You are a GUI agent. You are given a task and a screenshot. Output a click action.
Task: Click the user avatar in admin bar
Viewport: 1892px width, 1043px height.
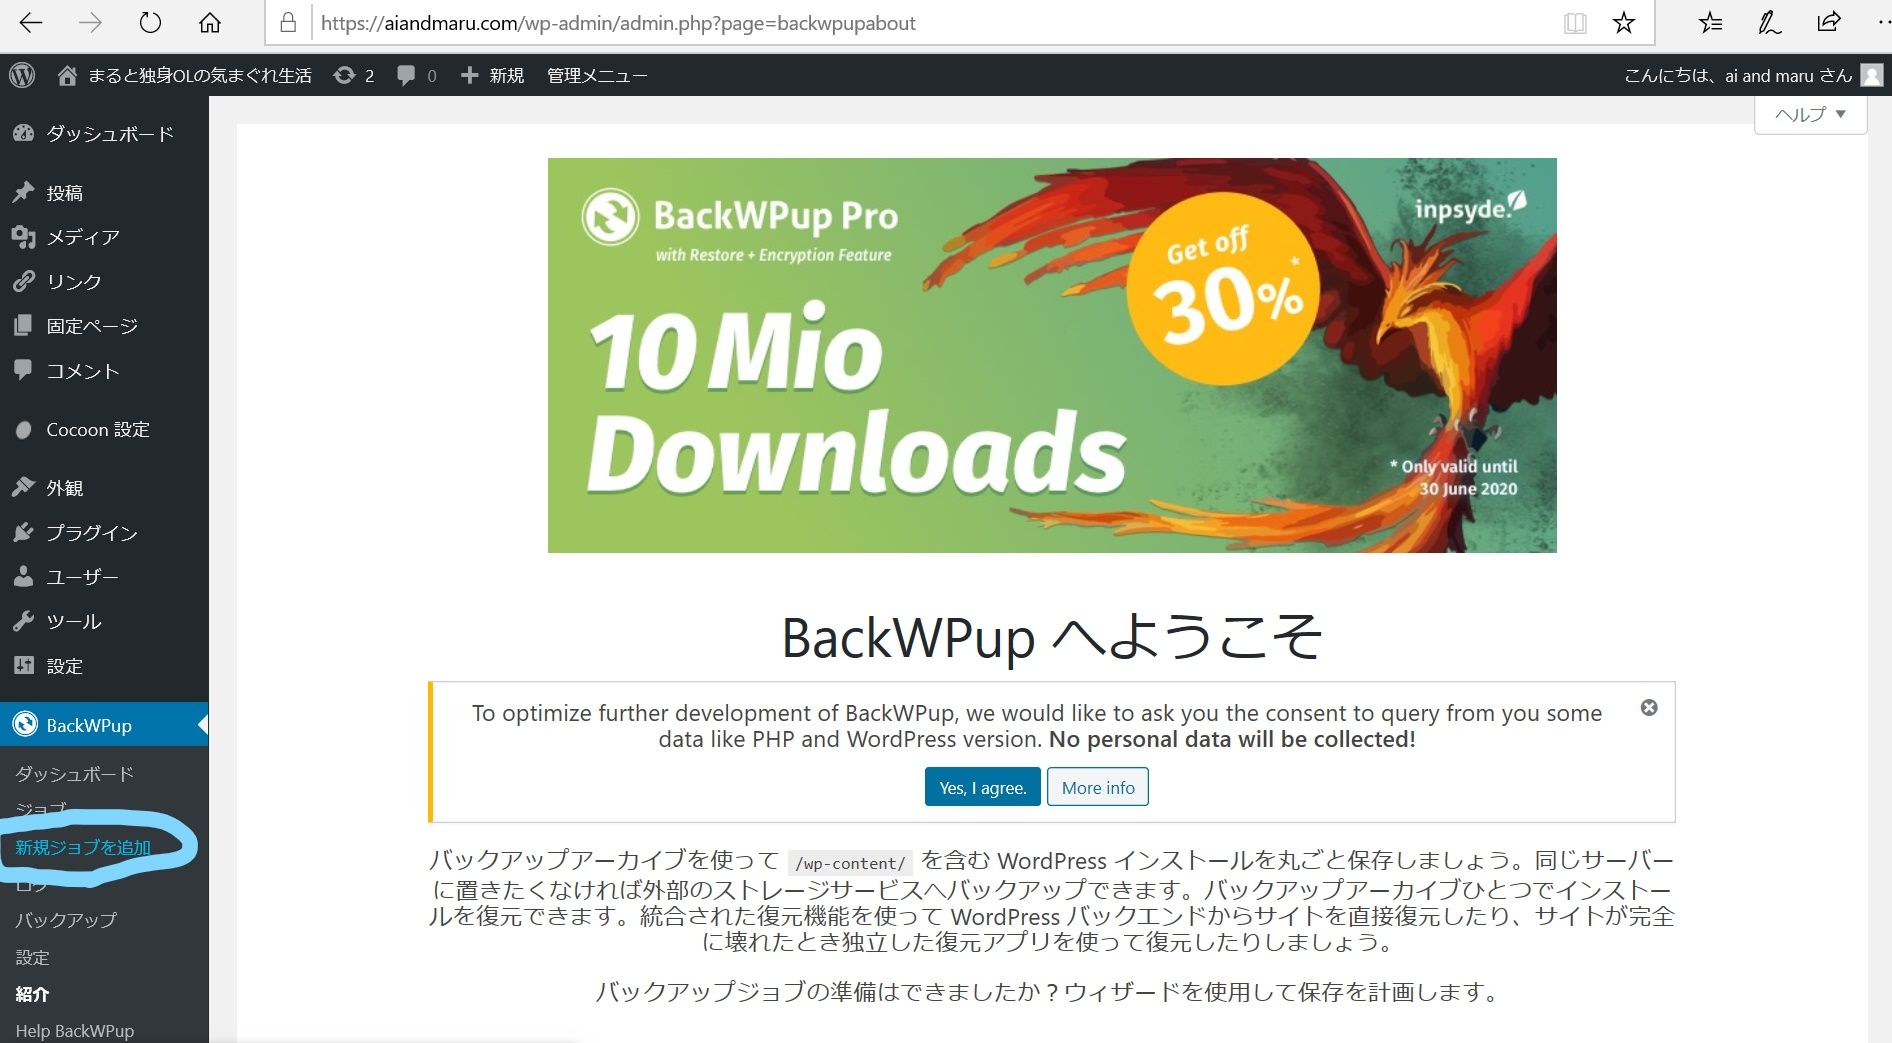[1872, 75]
